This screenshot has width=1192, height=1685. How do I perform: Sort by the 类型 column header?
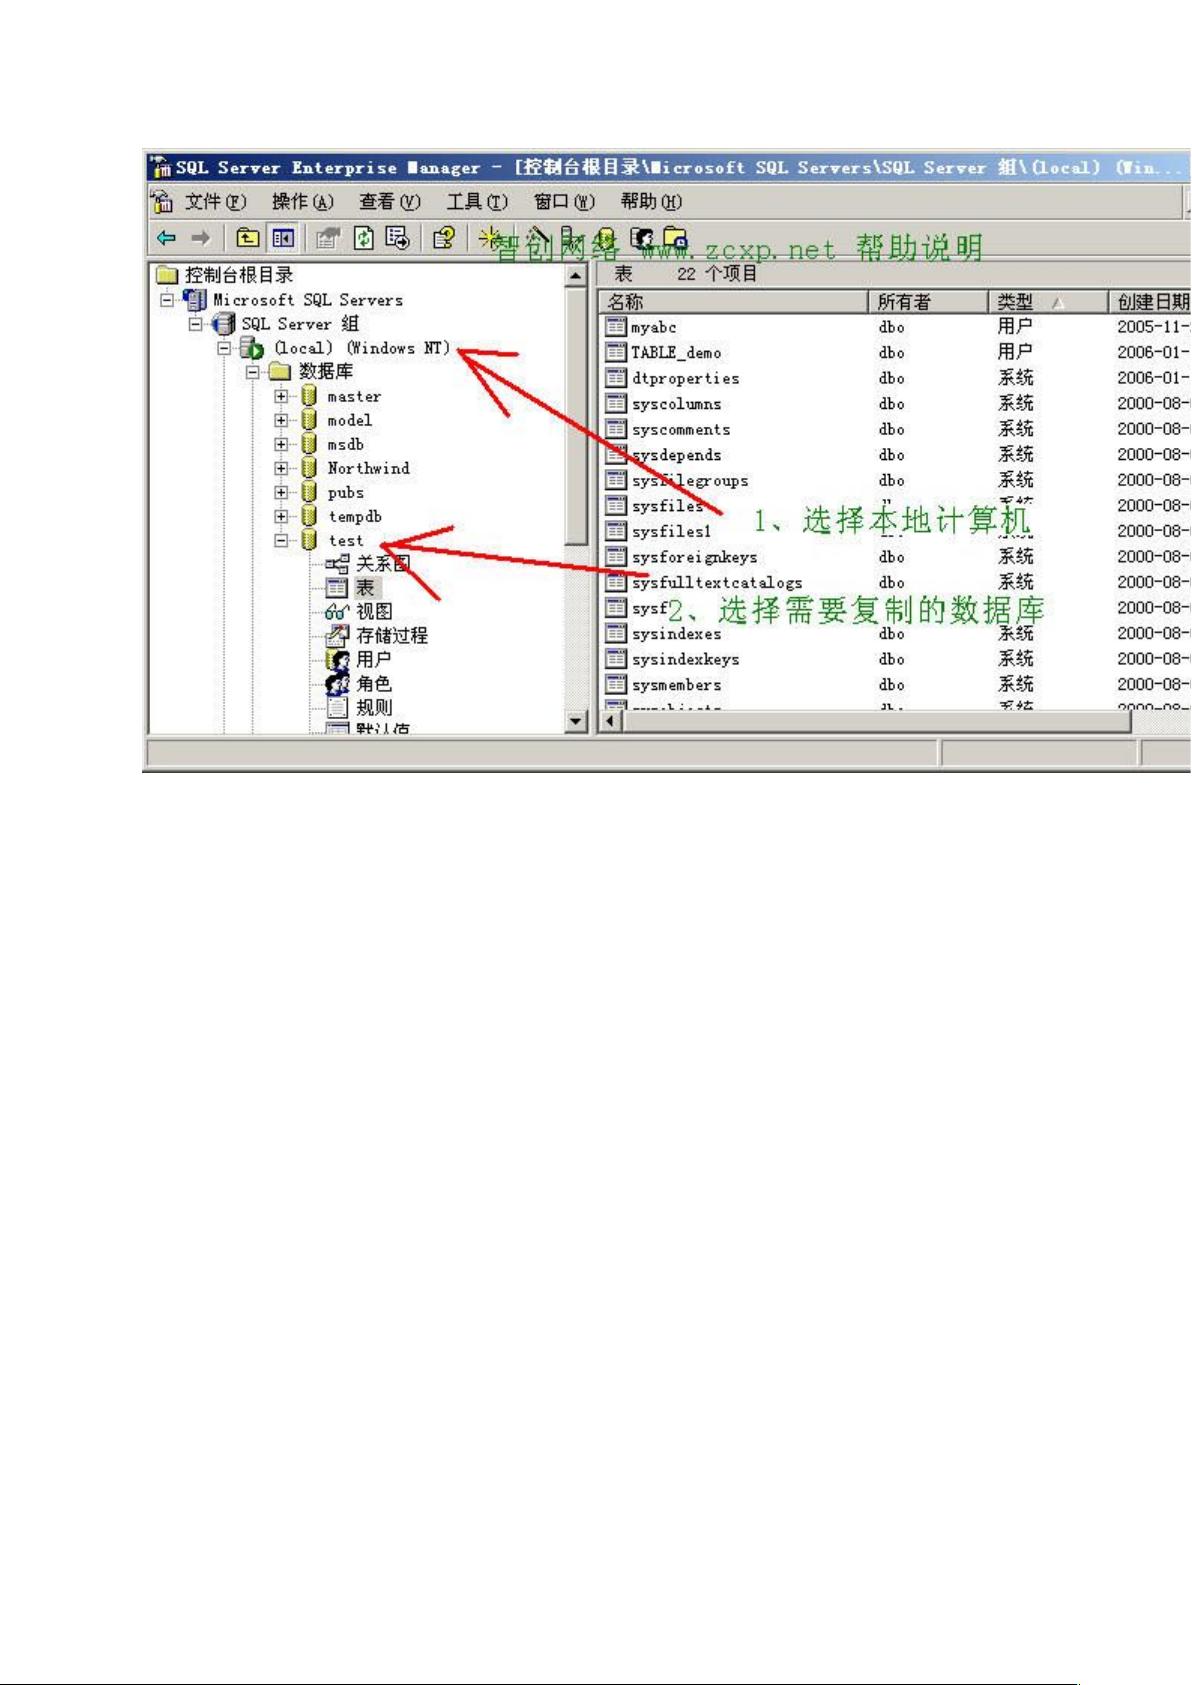(1049, 301)
